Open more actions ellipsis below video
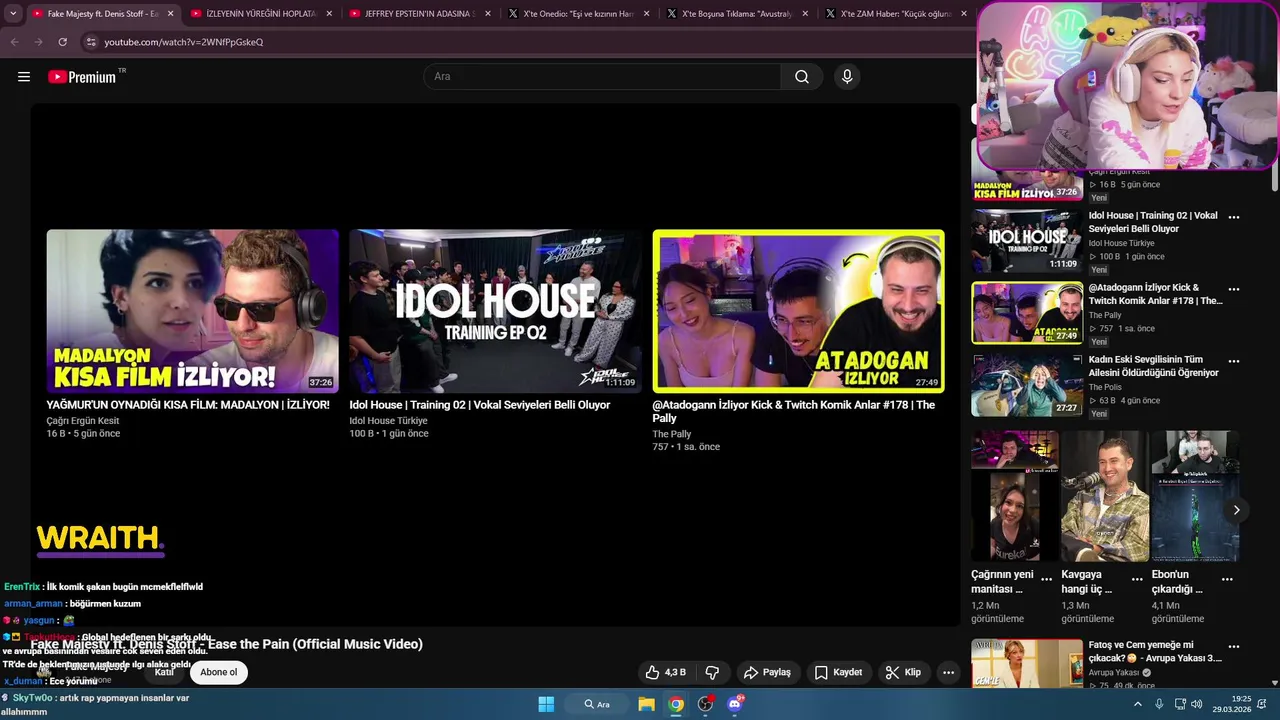The width and height of the screenshot is (1280, 720). pyautogui.click(x=948, y=672)
